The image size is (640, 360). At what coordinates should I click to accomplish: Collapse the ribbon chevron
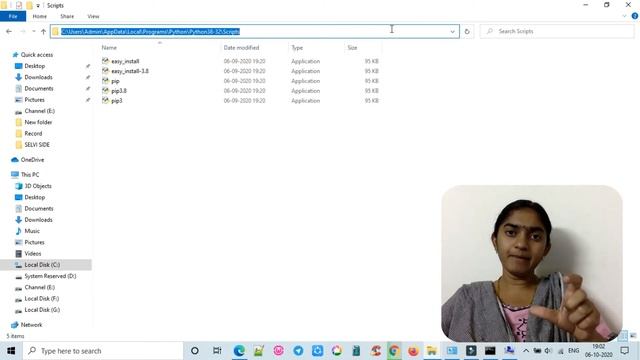[624, 16]
